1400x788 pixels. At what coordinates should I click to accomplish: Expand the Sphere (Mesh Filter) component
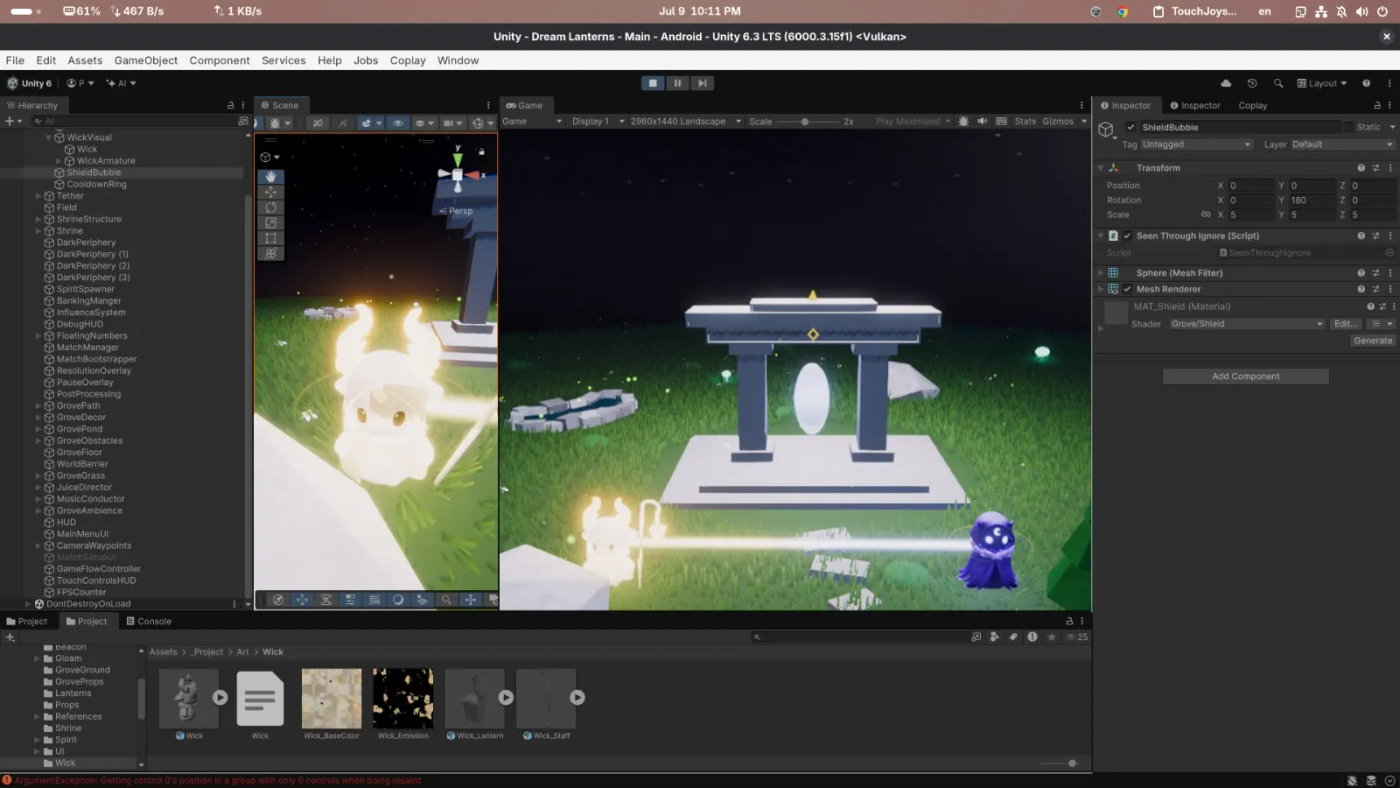coord(1101,273)
